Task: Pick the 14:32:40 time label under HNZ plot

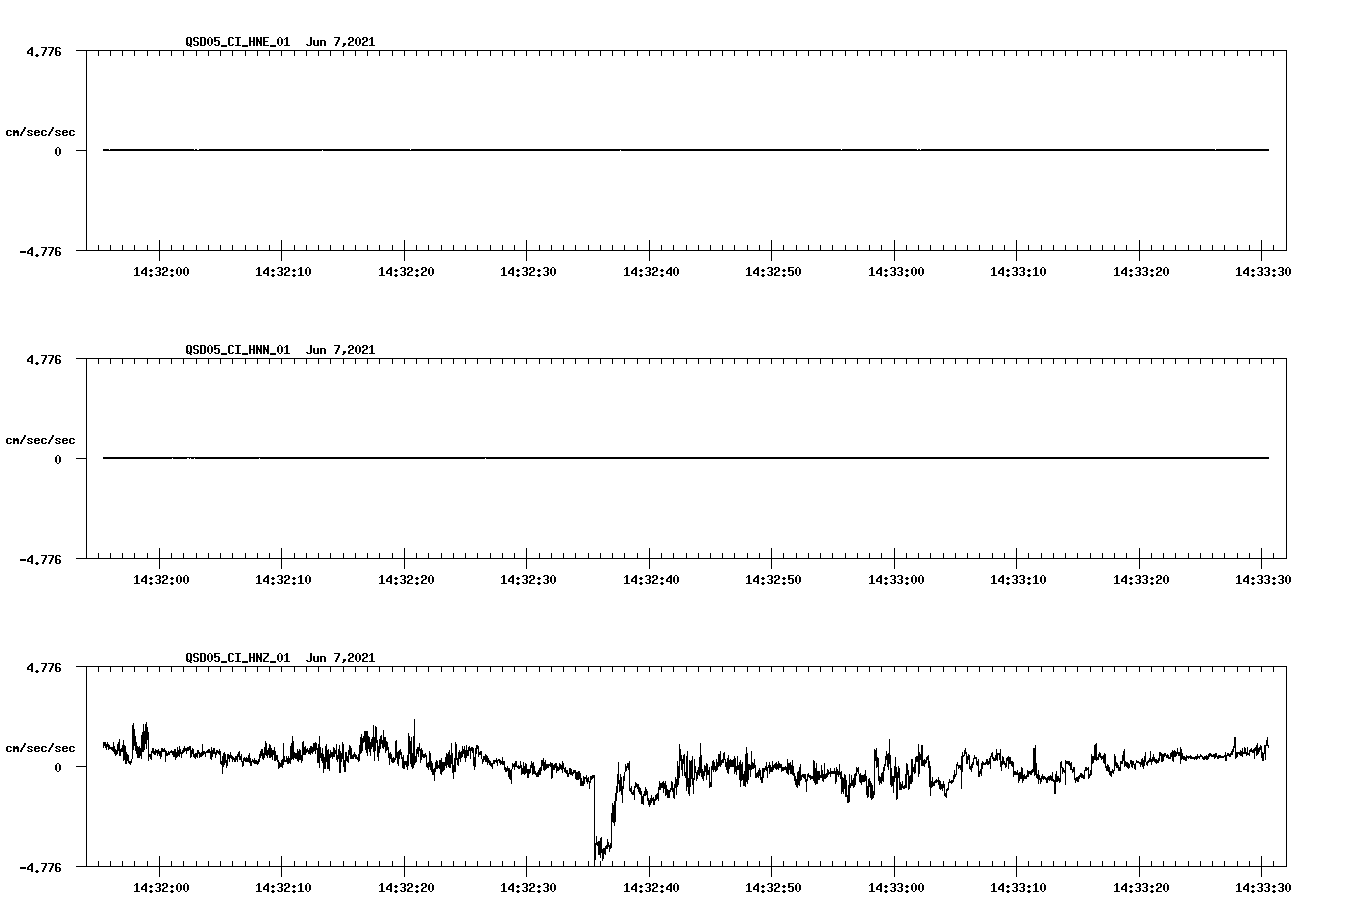Action: [651, 887]
